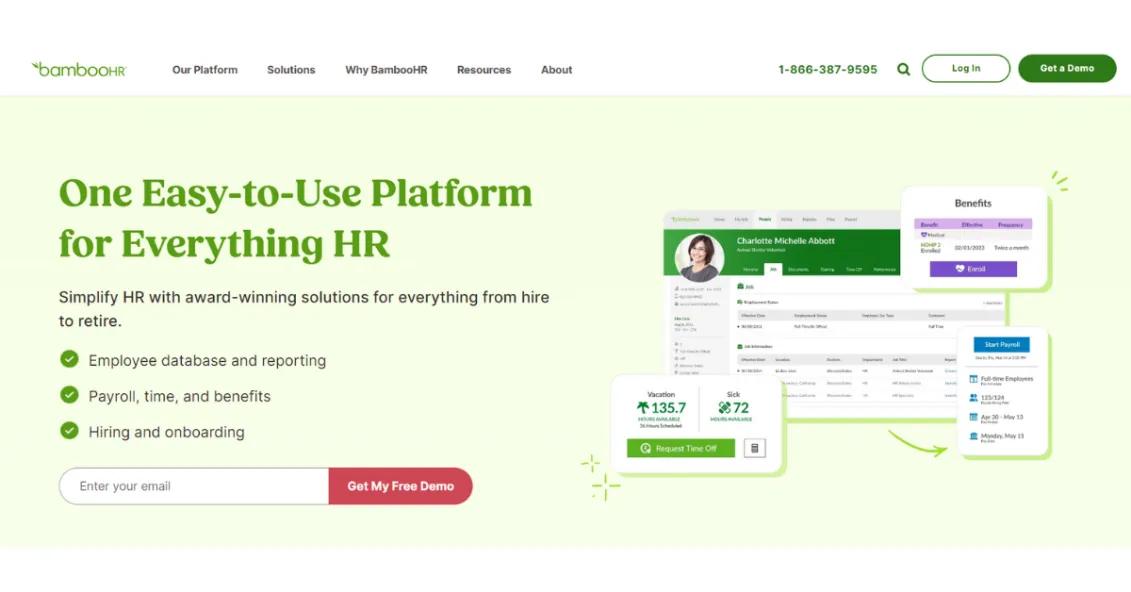Click checkmark beside Employee database and reporting
The image size is (1131, 592).
(69, 359)
